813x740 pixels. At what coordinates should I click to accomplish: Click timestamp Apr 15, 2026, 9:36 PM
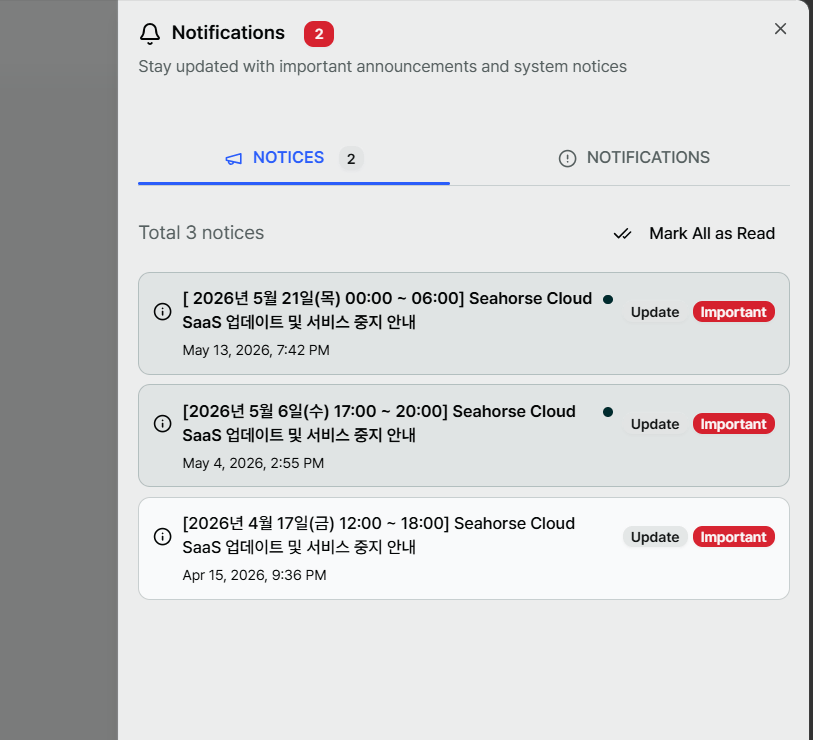tap(254, 576)
